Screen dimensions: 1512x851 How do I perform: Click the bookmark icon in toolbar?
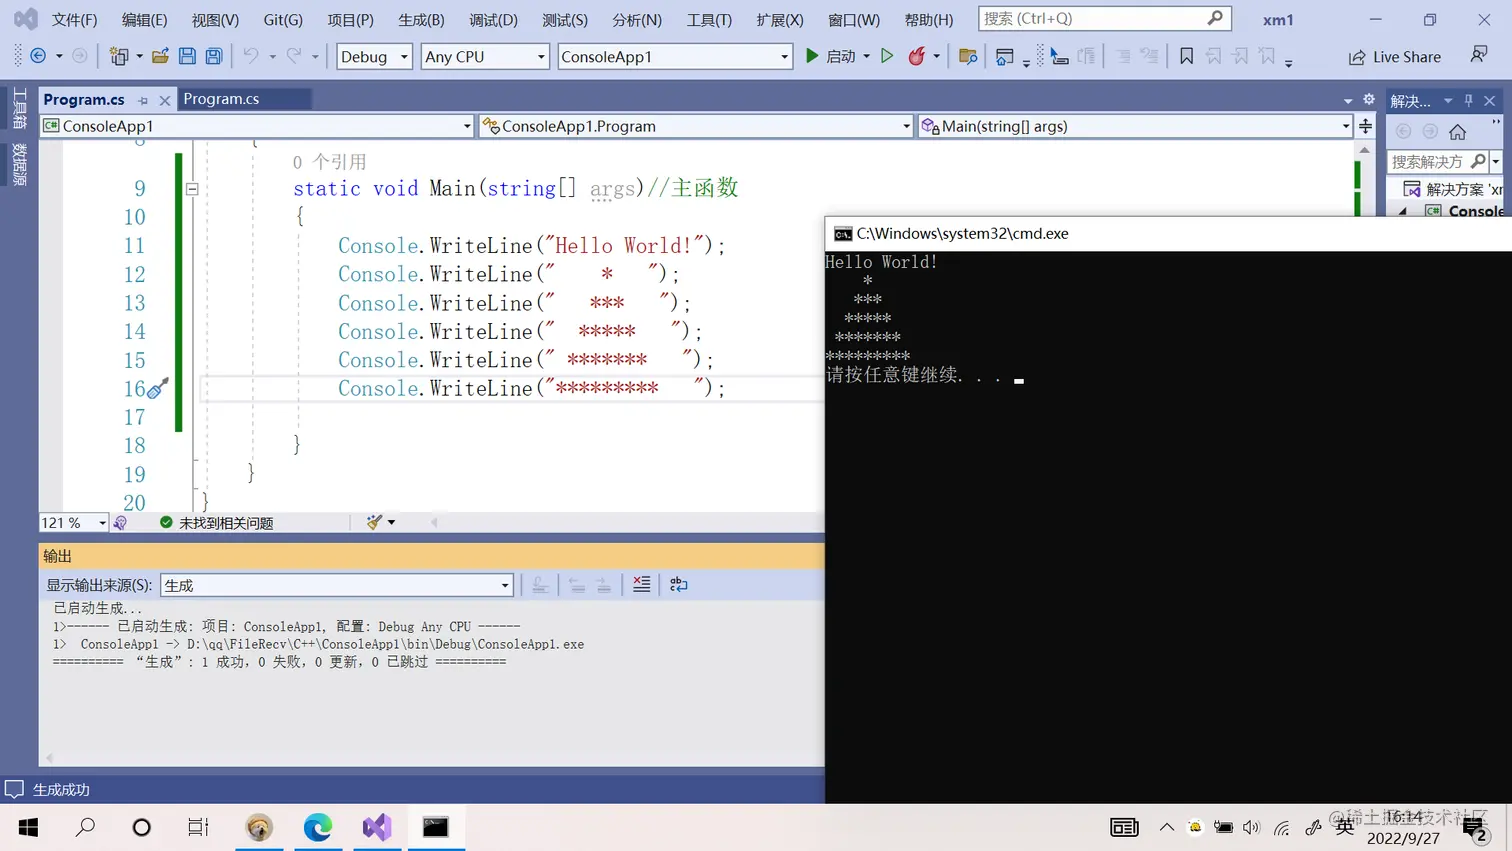pos(1186,56)
